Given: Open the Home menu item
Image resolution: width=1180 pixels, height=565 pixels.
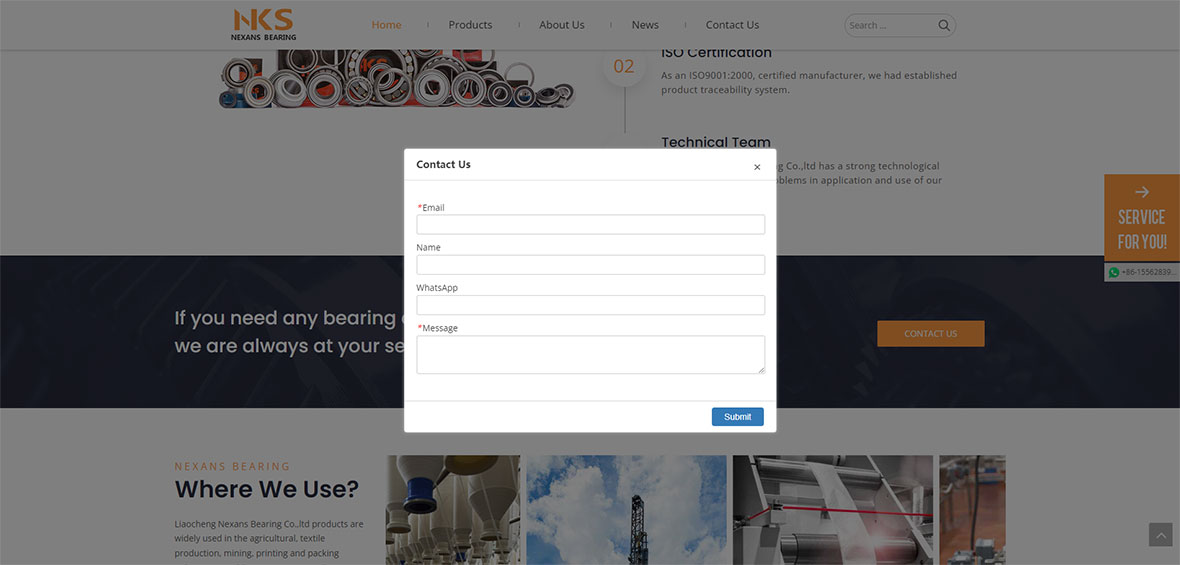Looking at the screenshot, I should point(386,25).
